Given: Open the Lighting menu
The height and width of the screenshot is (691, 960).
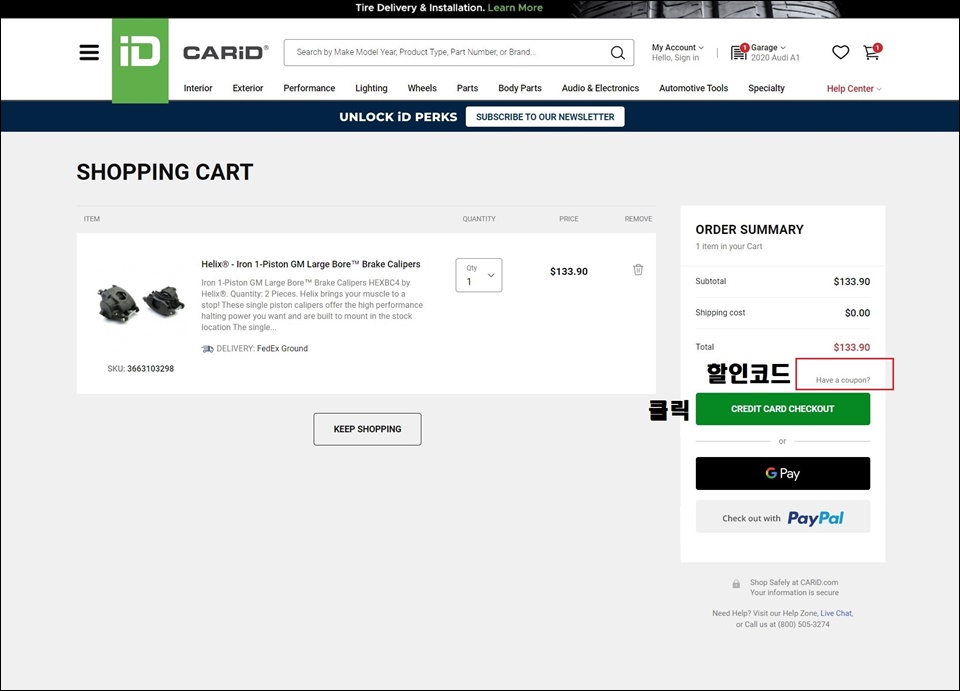Looking at the screenshot, I should (x=371, y=88).
